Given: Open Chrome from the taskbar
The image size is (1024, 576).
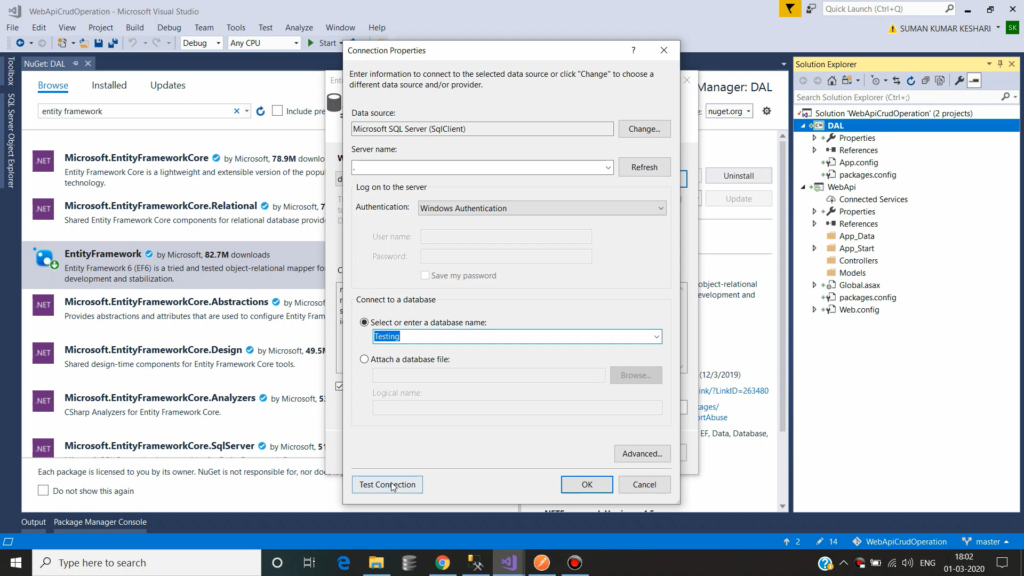Looking at the screenshot, I should [443, 562].
